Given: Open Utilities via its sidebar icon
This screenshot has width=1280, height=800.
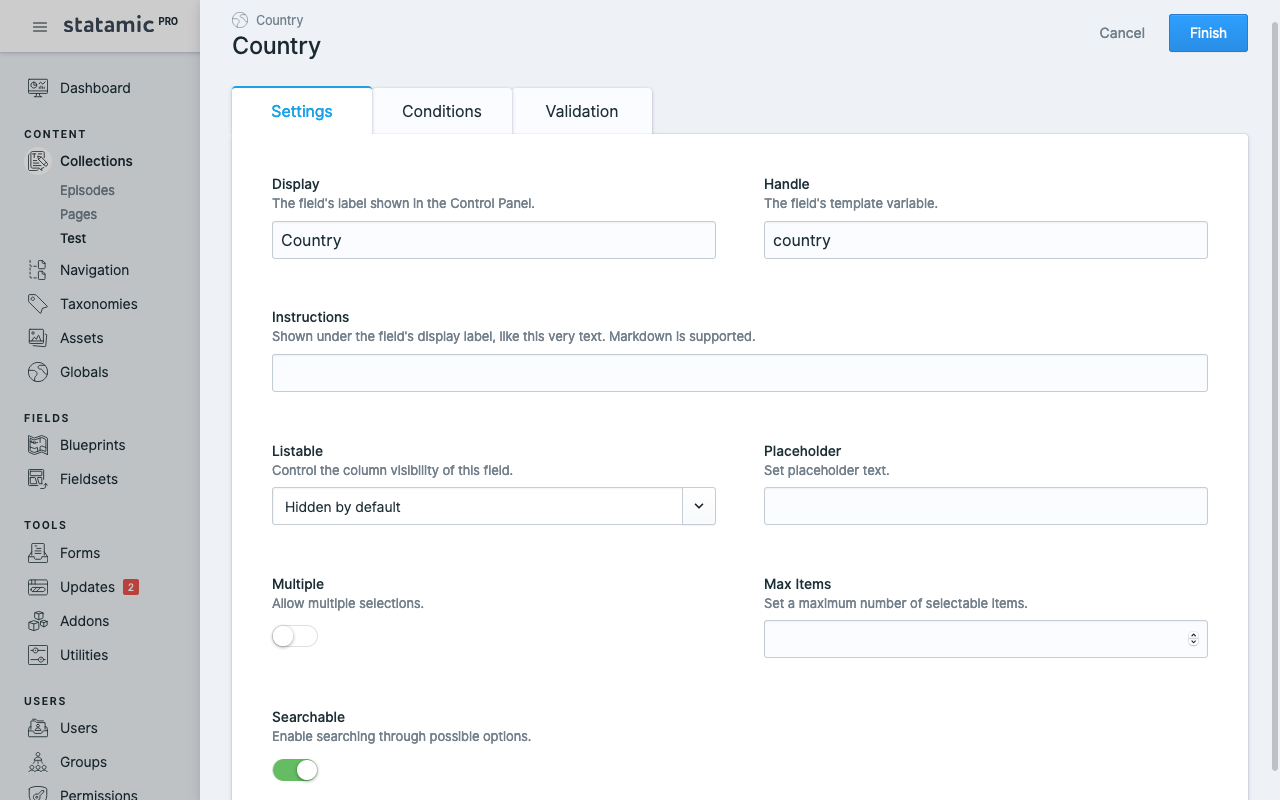Looking at the screenshot, I should click(38, 655).
